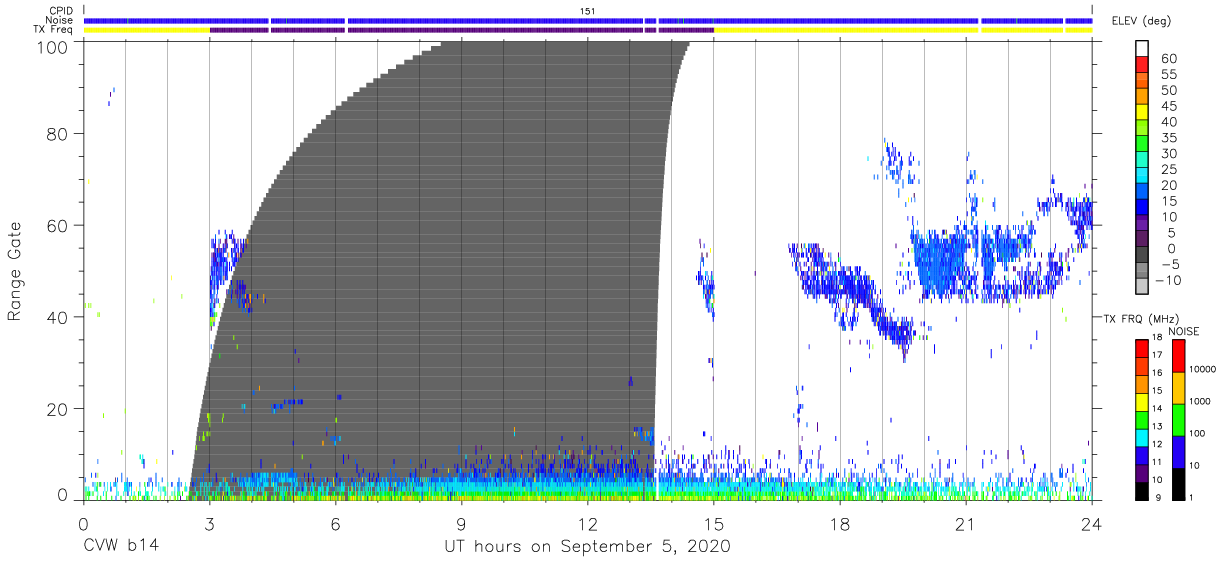Click the yellow NOISE colorbar segment
The image size is (1228, 567).
(1178, 388)
